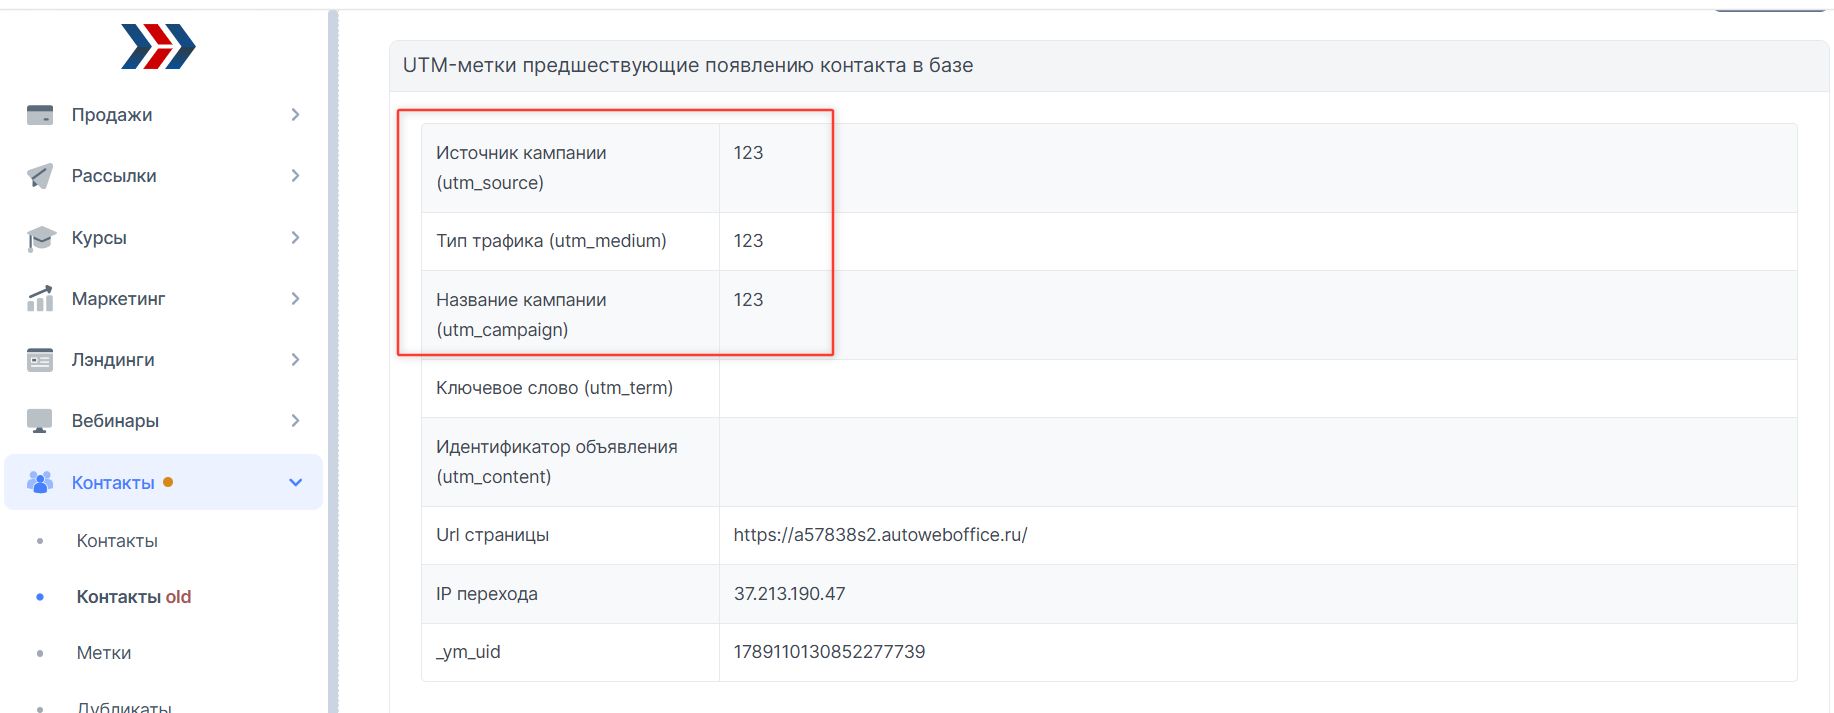The image size is (1834, 713).
Task: Expand the Лэндинги menu chevron
Action: (295, 360)
